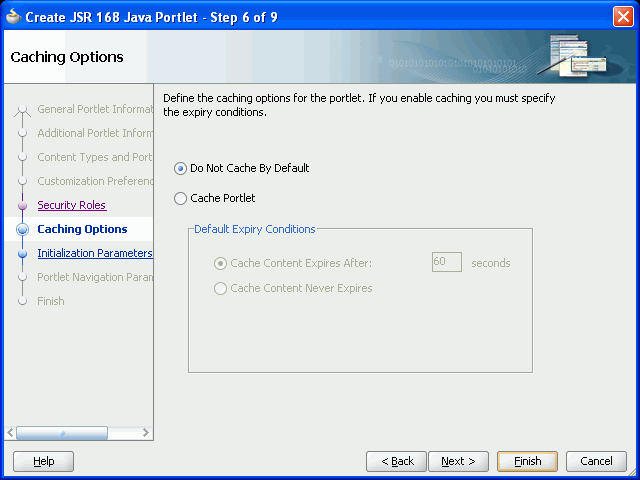Open the Security Roles step link
The image size is (640, 480).
(x=72, y=205)
